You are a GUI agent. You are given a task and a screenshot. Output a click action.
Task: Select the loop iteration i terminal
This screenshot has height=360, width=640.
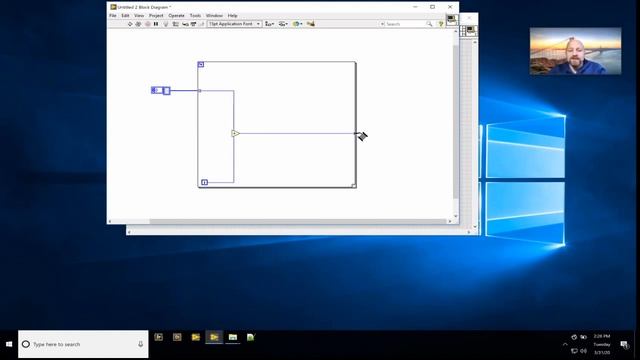click(204, 182)
